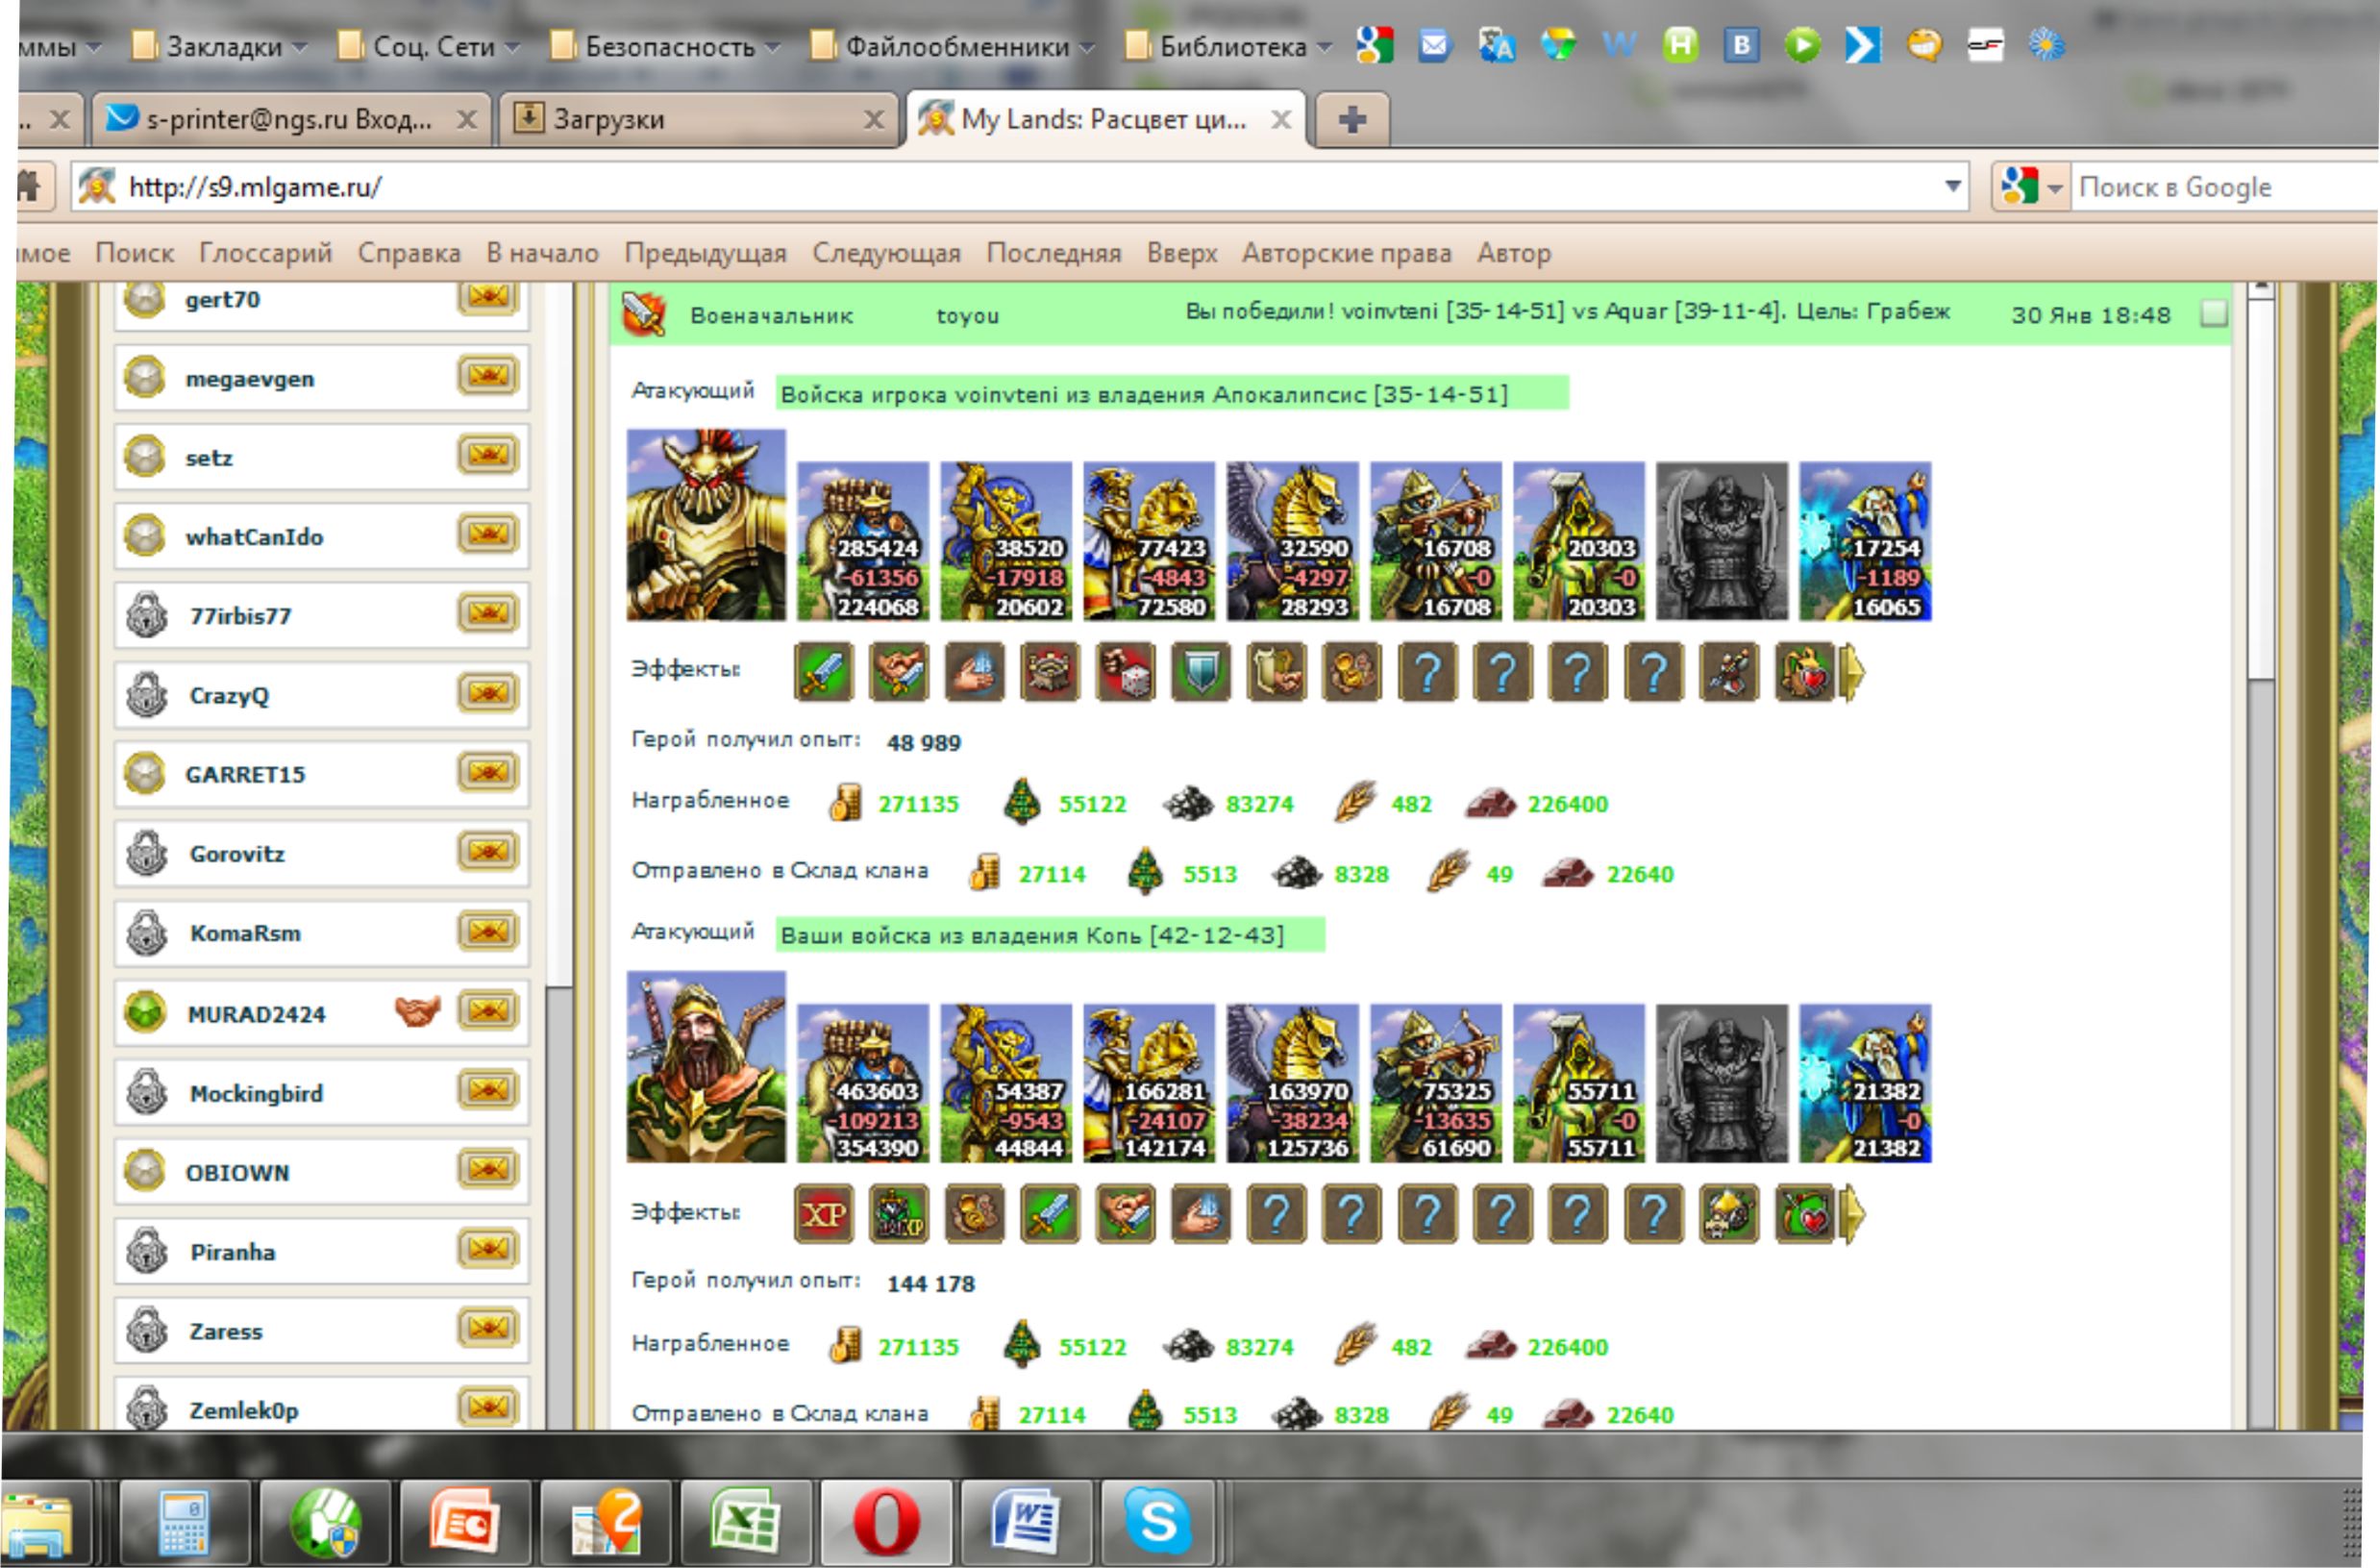Screen dimensions: 2380x1568
Task: Click green play bookmark icon
Action: tap(1802, 45)
